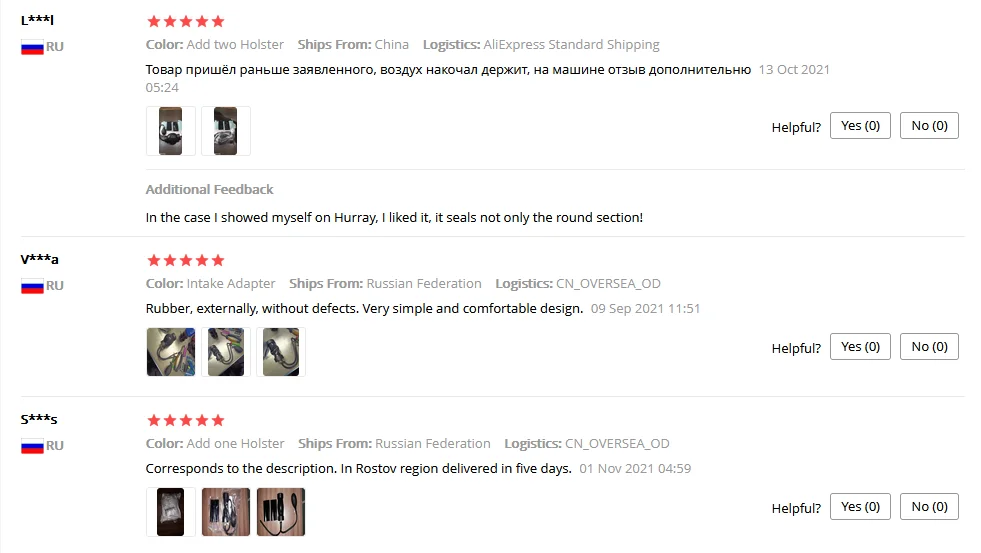Viewport: 981px width, 553px height.
Task: Click the Russian flag beside L***l
Action: coord(32,47)
